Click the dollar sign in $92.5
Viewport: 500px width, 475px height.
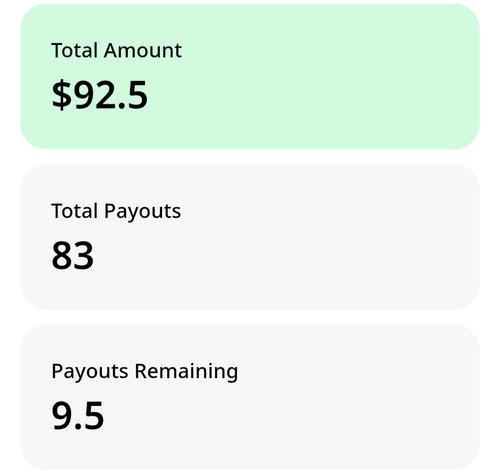click(x=62, y=96)
